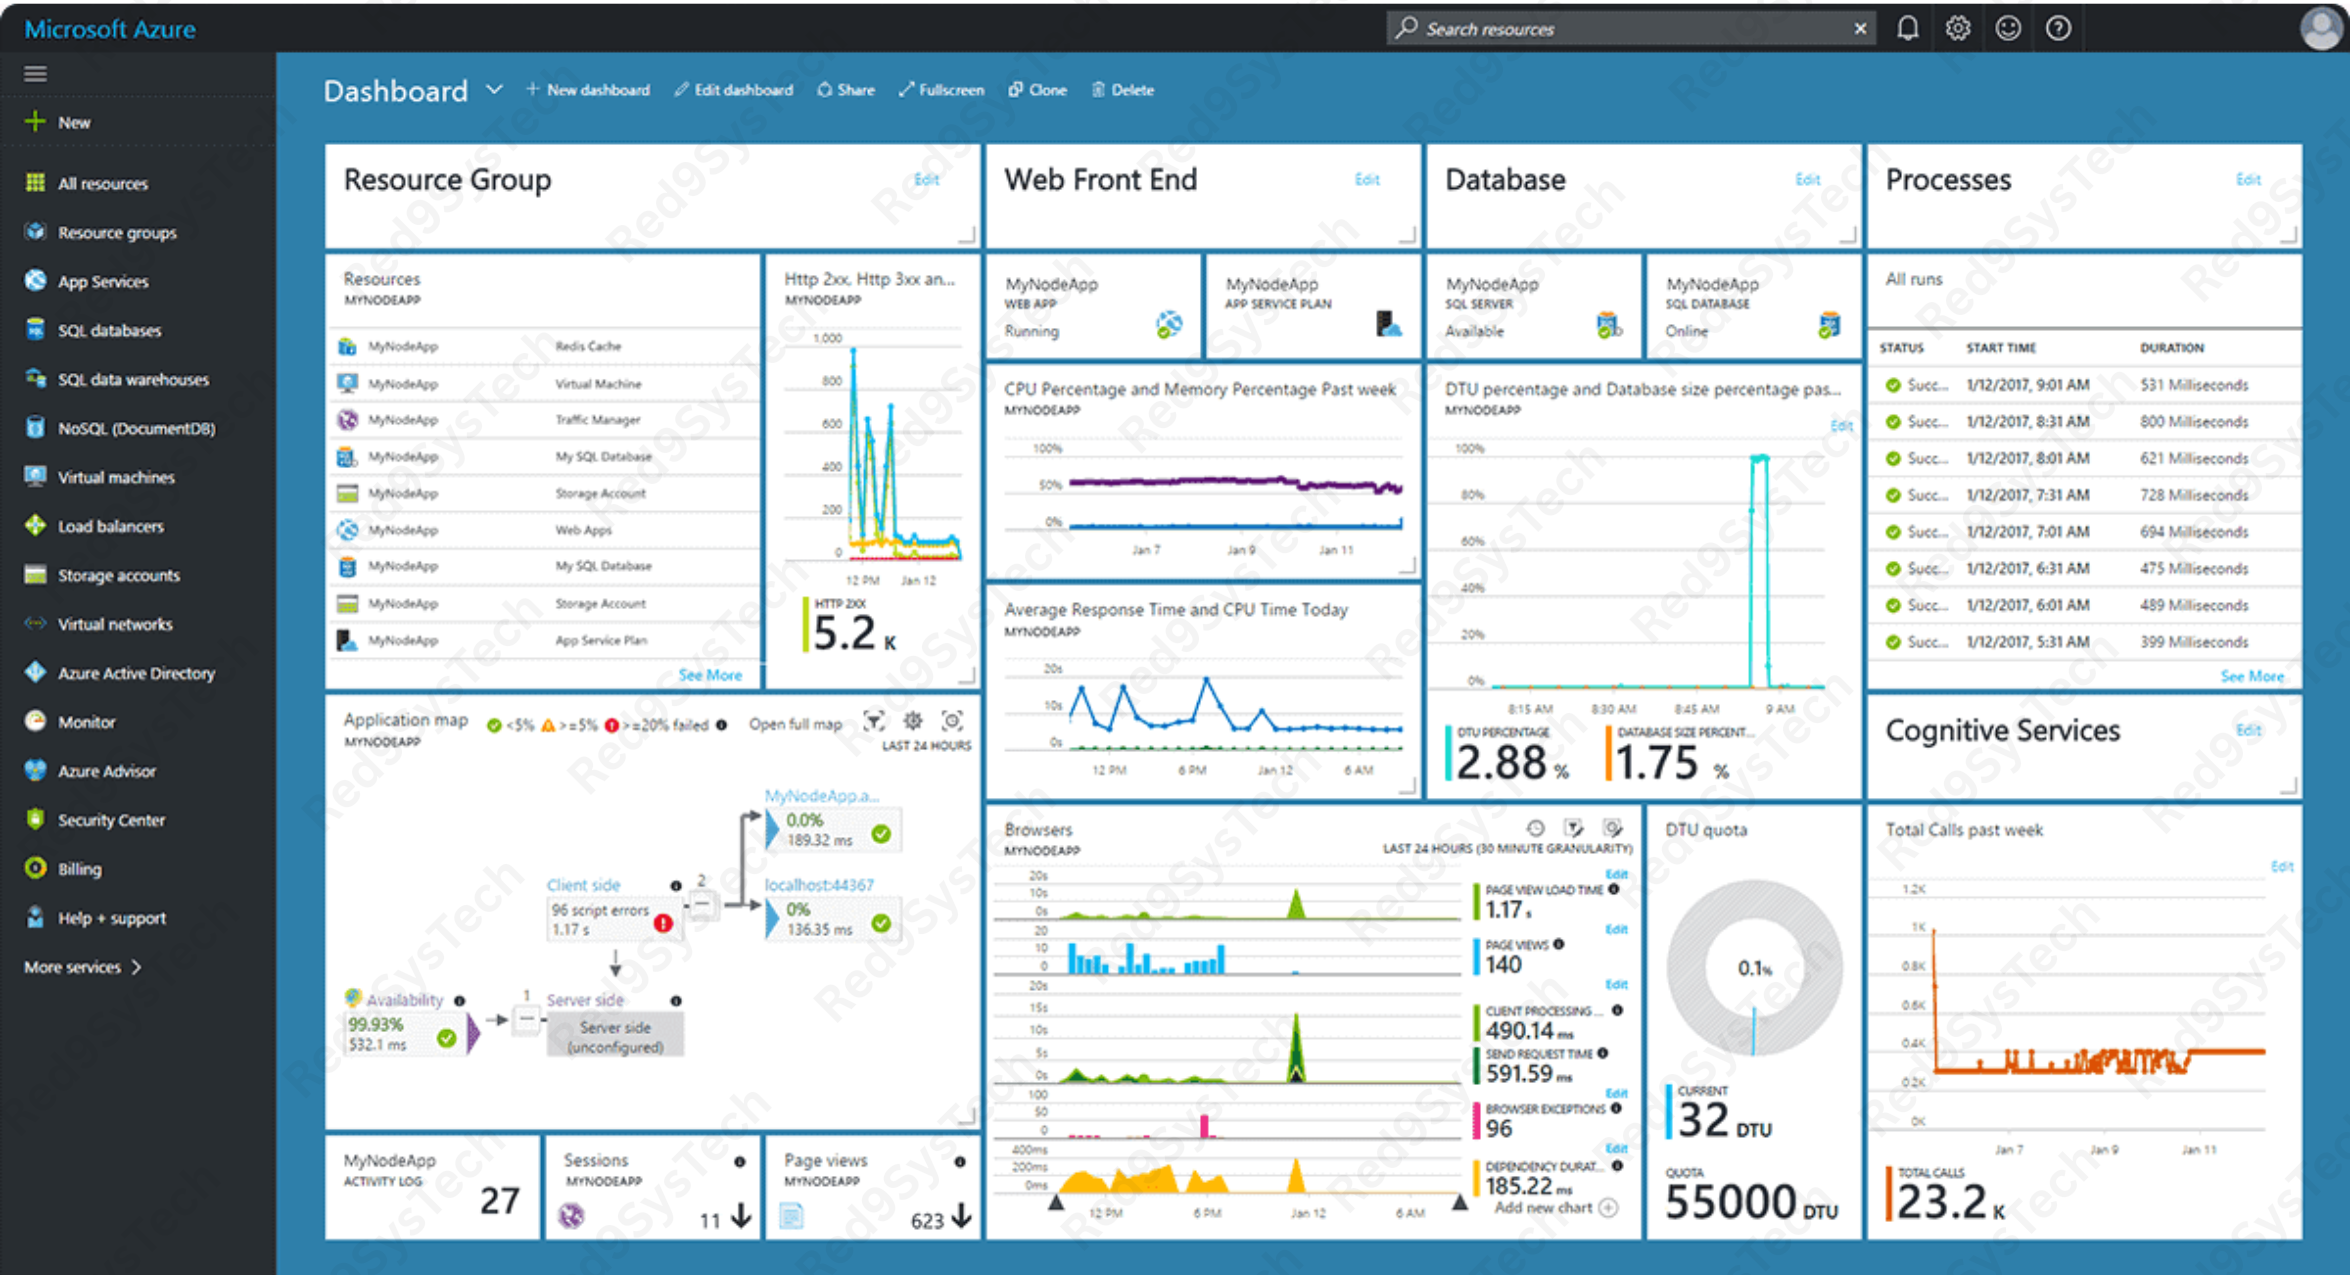Open Azure Active Directory sidebar icon

tap(35, 672)
